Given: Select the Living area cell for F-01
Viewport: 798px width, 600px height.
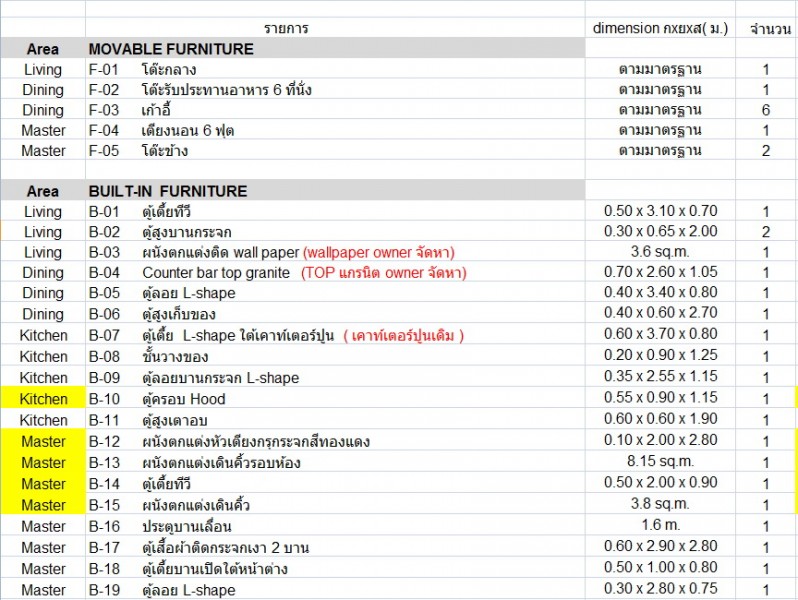Looking at the screenshot, I should pyautogui.click(x=43, y=69).
